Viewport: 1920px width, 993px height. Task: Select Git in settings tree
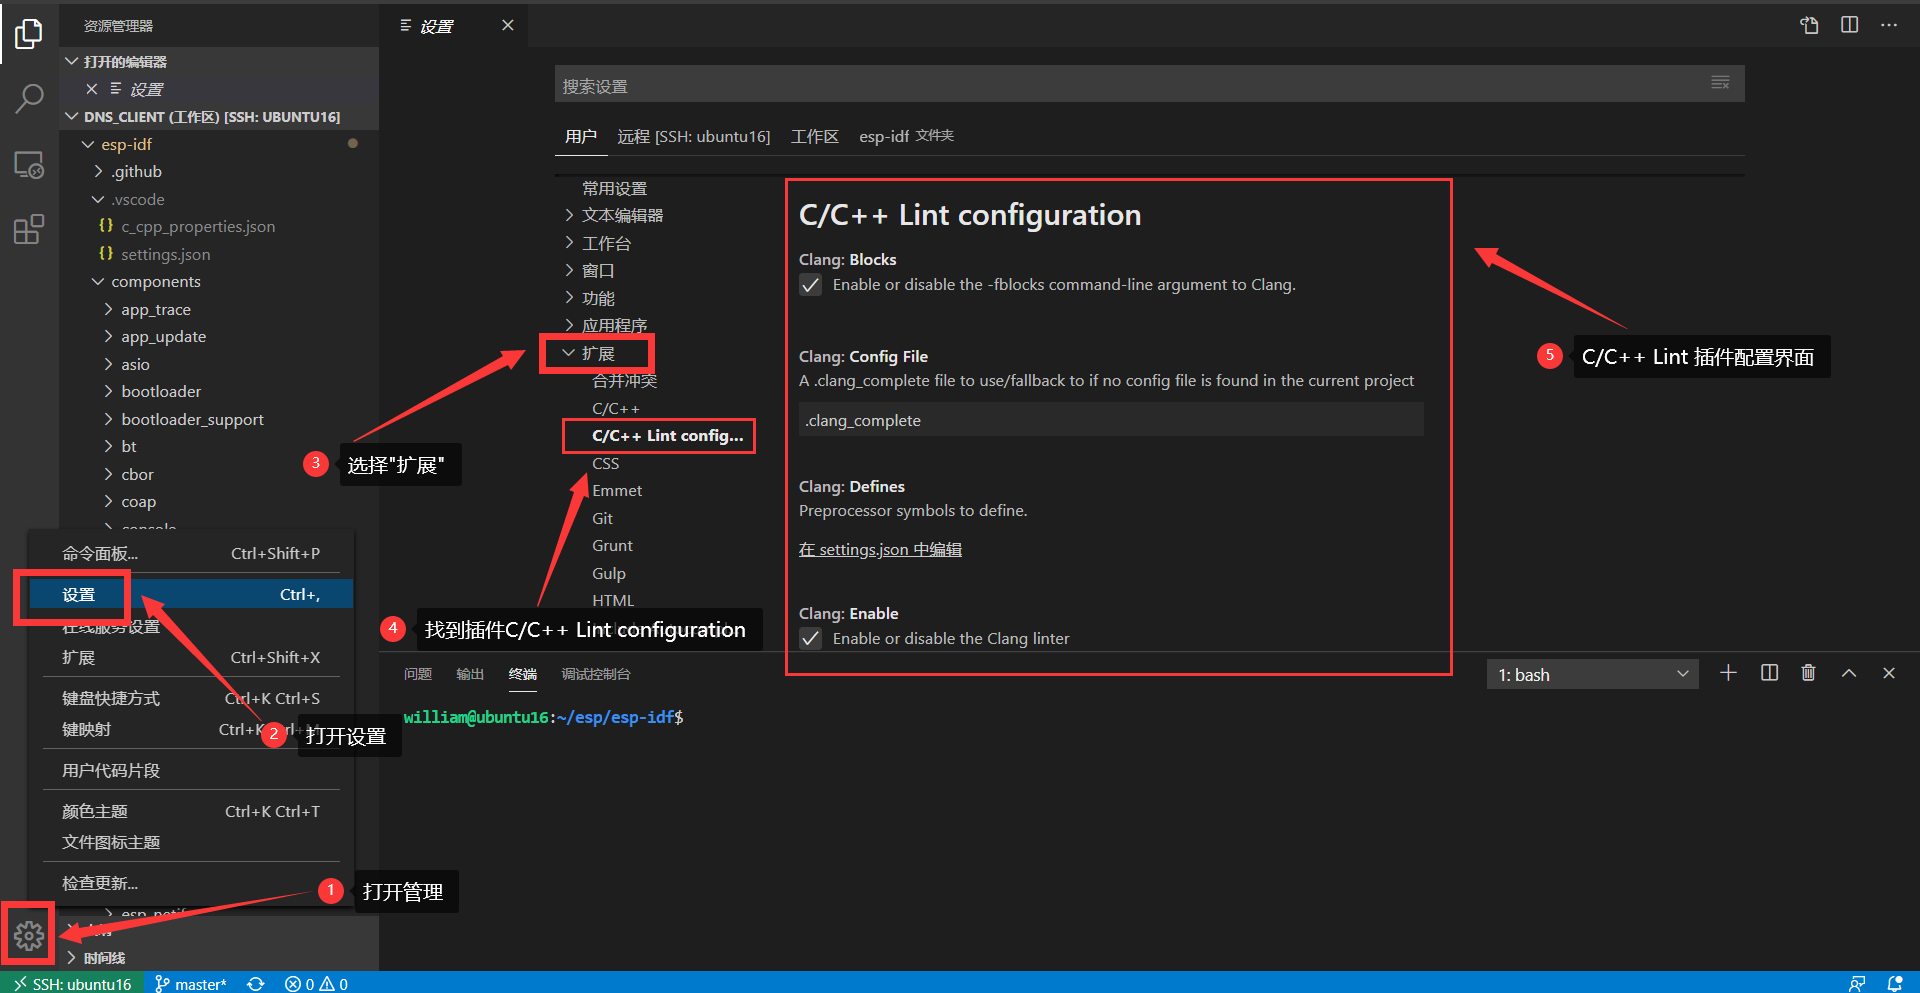pos(602,519)
